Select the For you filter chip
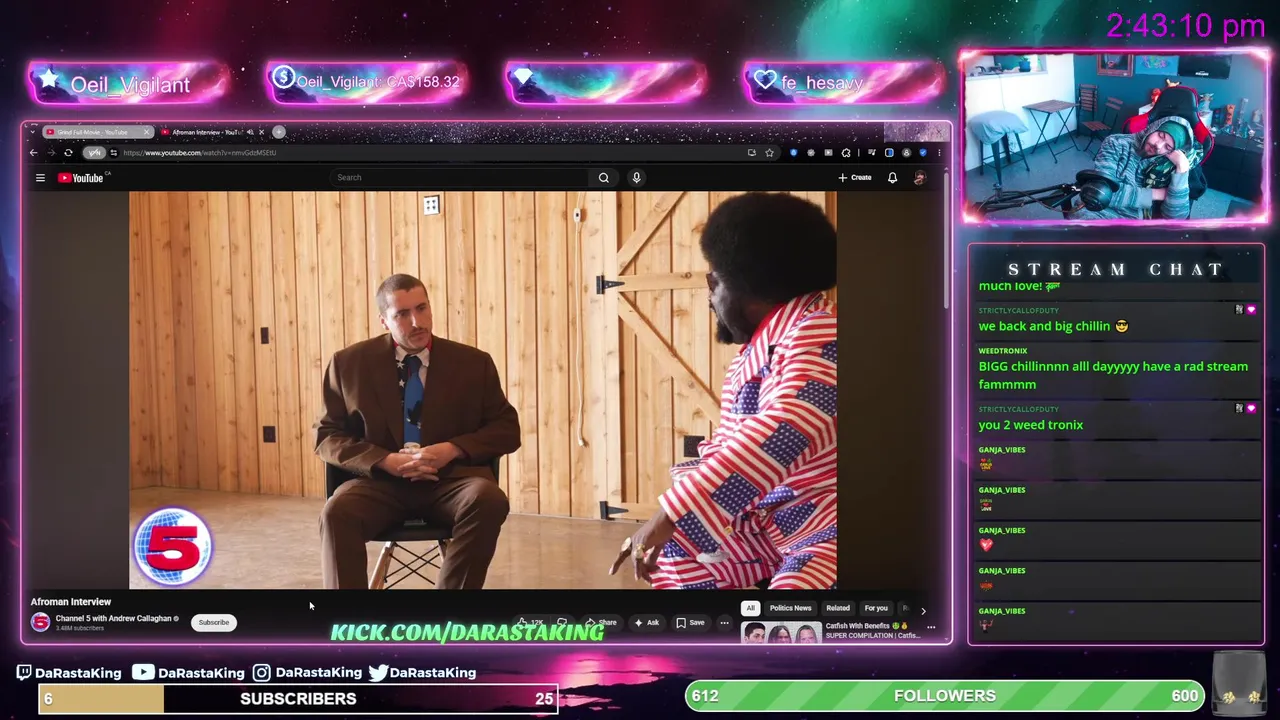This screenshot has height=720, width=1280. click(876, 608)
